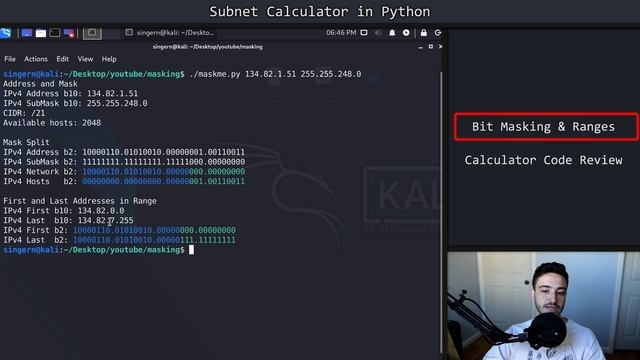Click the "IPv4 First b10: 134.82.0.0" line
This screenshot has height=360, width=640.
[64, 211]
